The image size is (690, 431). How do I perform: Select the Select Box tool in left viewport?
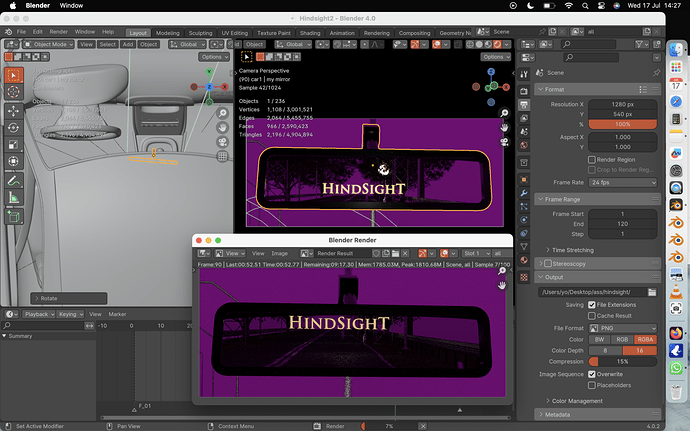(14, 75)
